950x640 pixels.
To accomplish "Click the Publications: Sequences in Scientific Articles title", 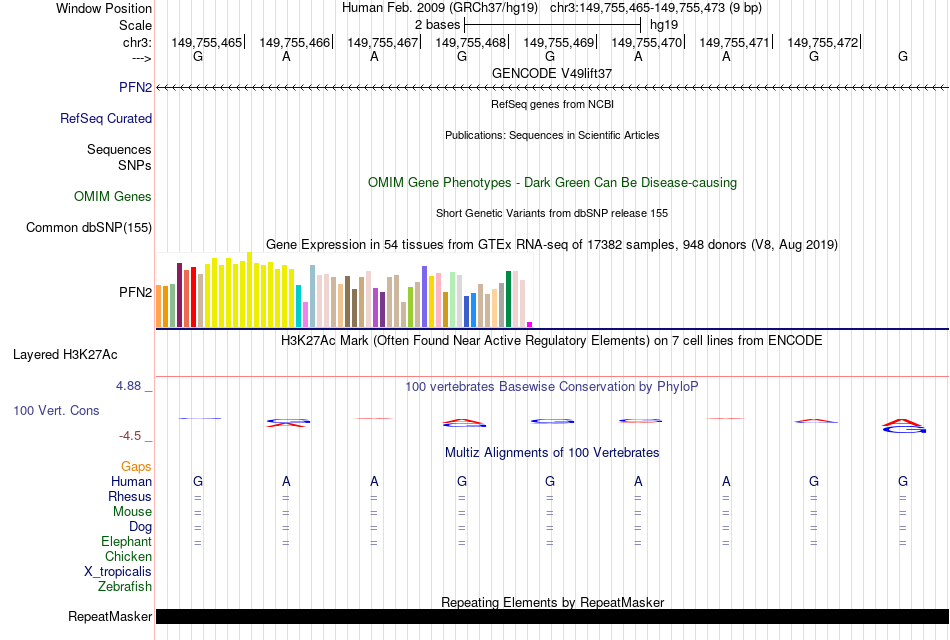I will (x=552, y=135).
